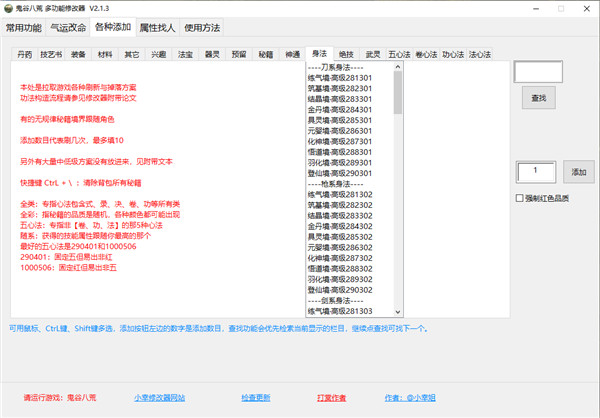The height and width of the screenshot is (418, 600).
Task: Select list item ending in 286302
Action: click(350, 248)
